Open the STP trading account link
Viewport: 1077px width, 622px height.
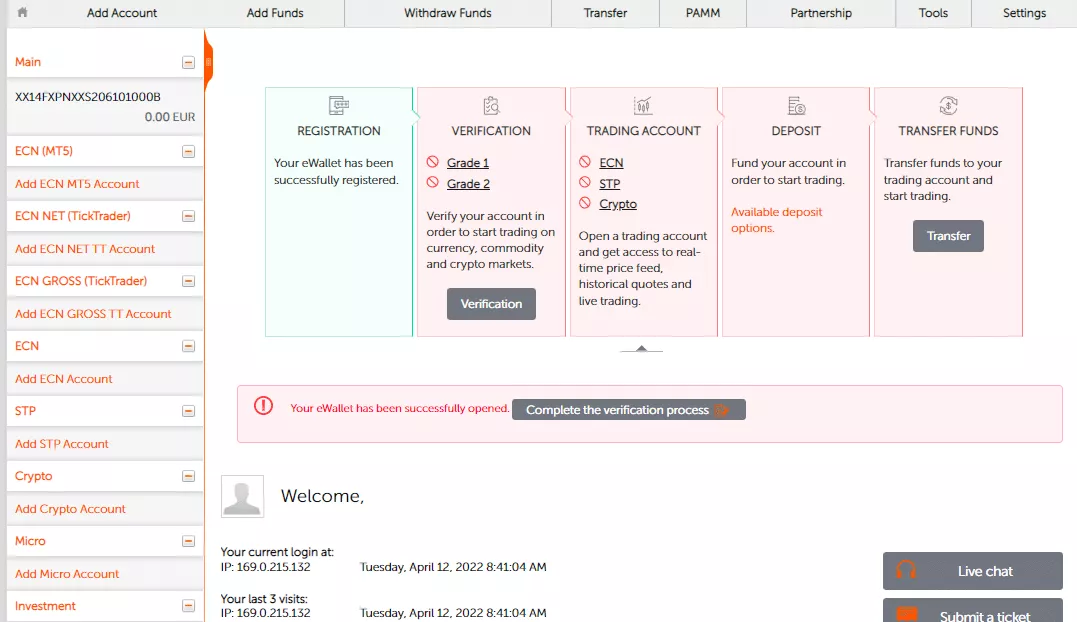click(x=609, y=184)
